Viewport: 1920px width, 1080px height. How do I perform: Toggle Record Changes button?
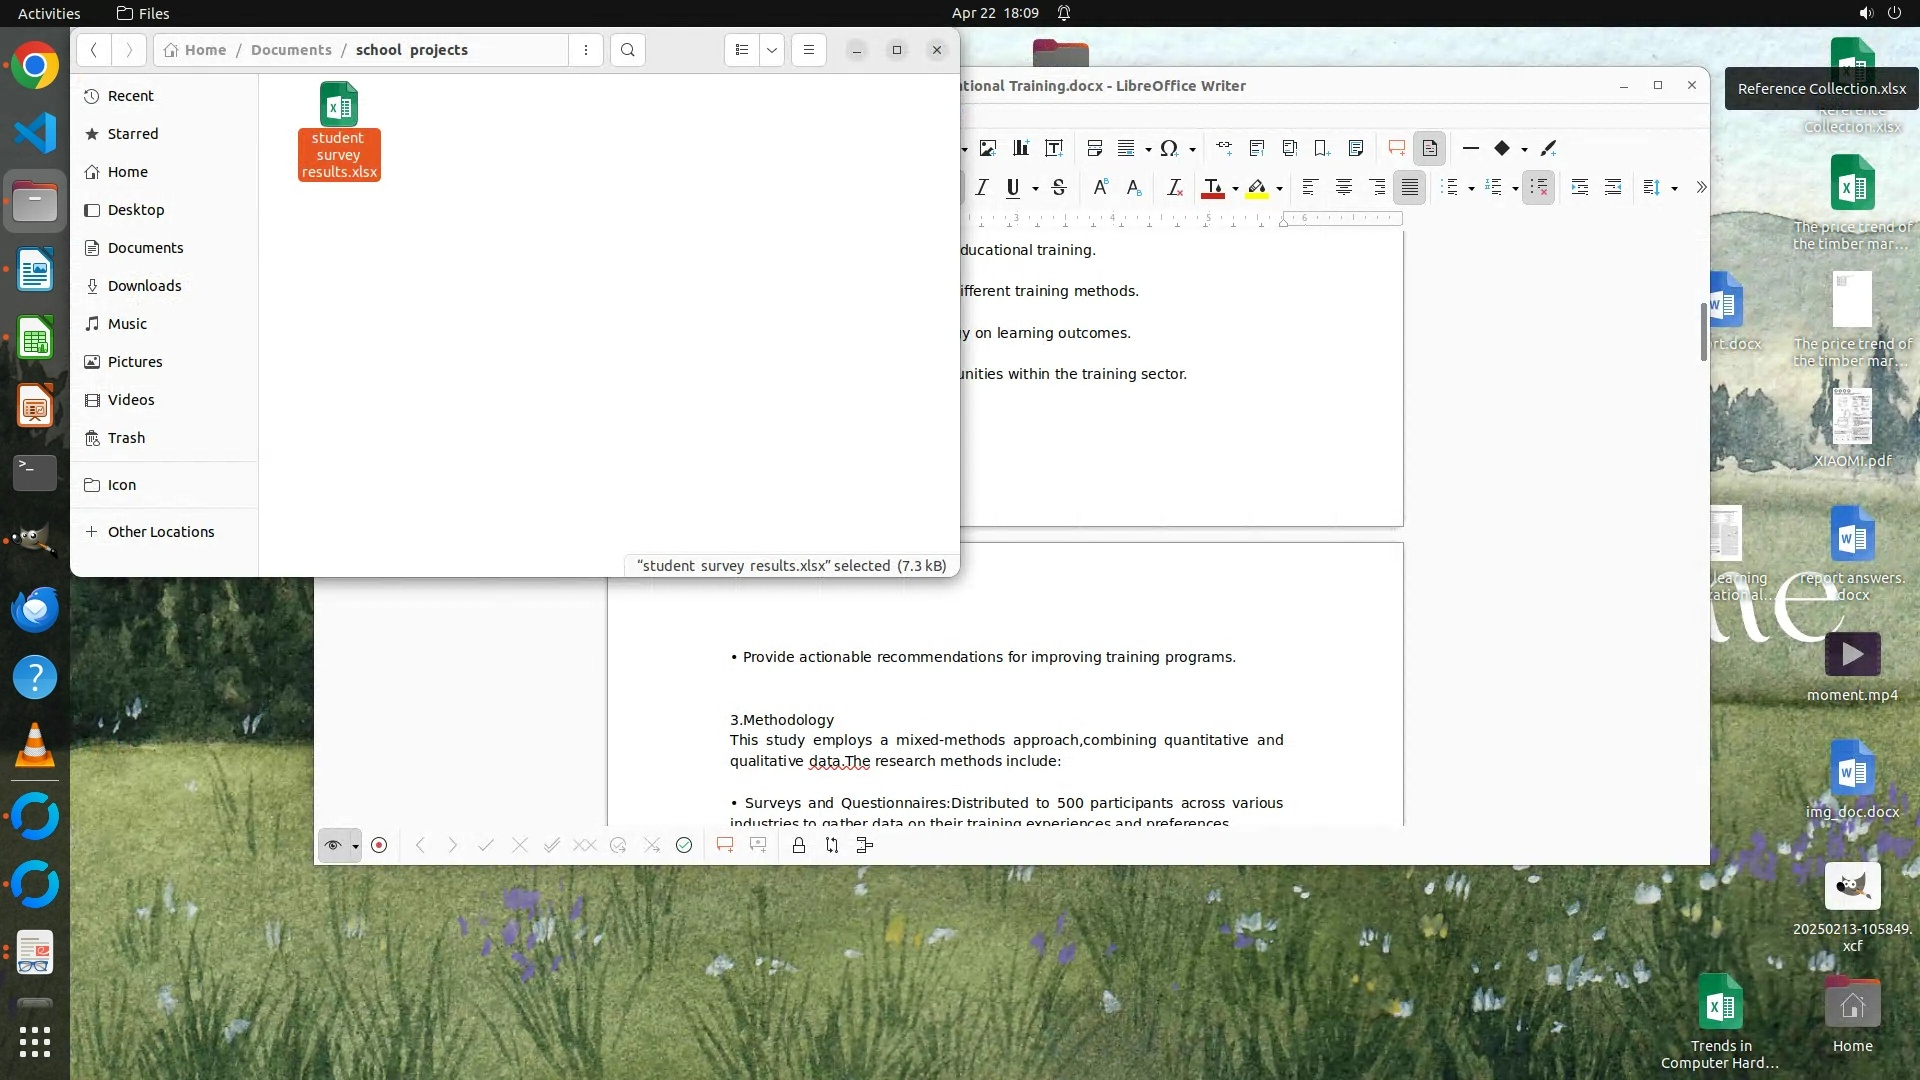click(x=379, y=845)
